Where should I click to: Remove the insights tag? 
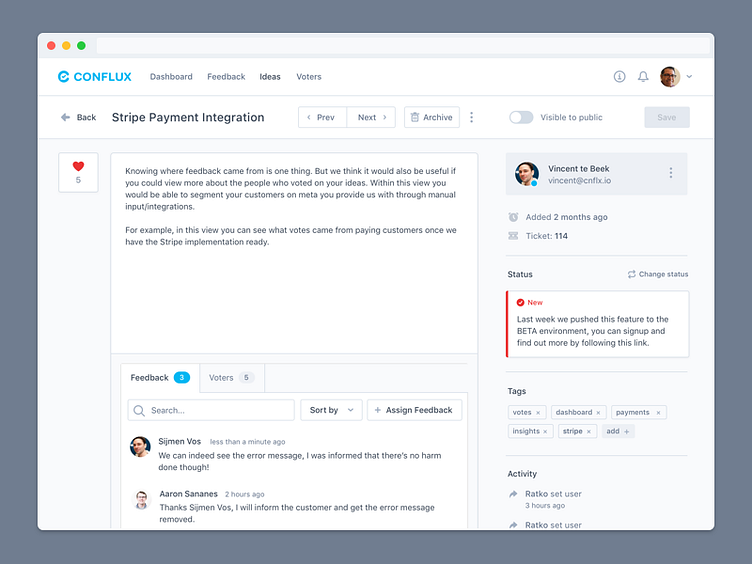pos(545,432)
